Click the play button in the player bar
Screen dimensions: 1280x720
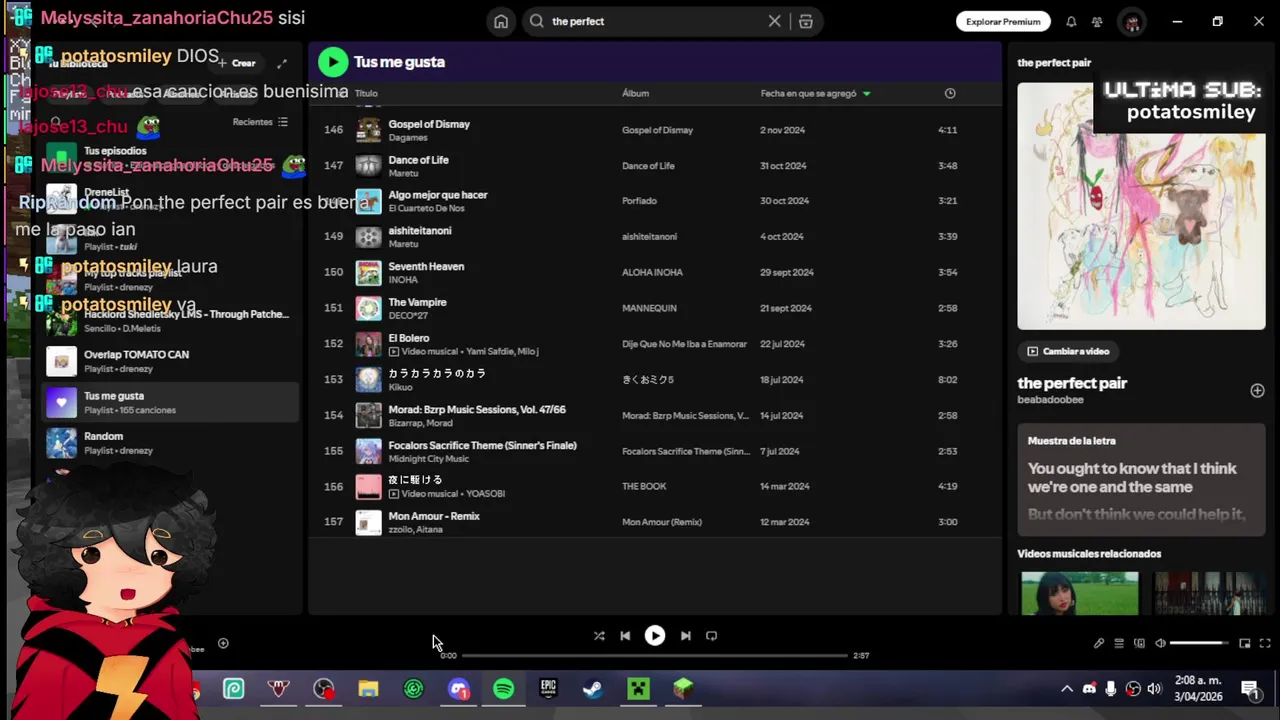pyautogui.click(x=655, y=635)
